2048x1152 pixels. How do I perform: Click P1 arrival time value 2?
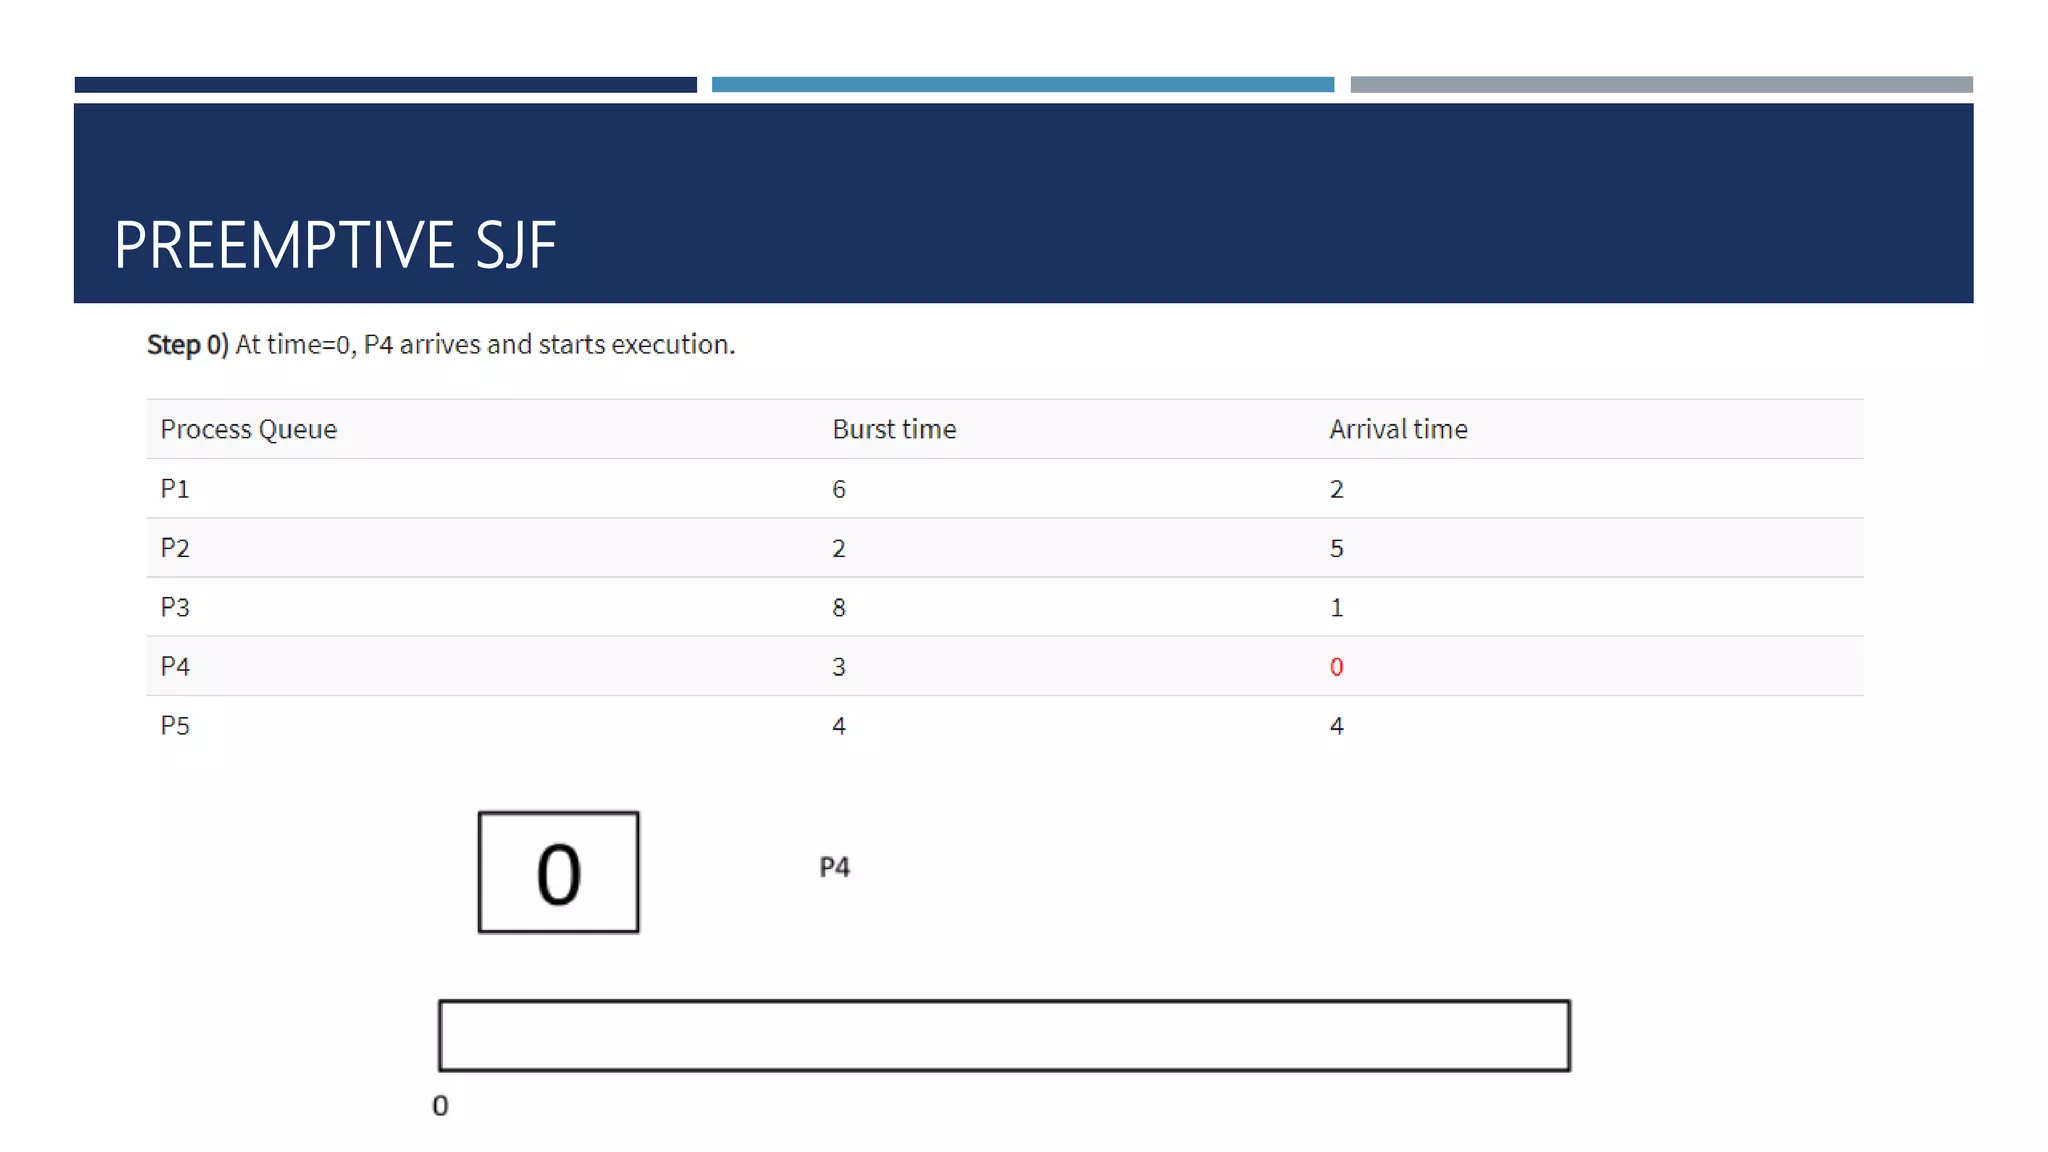(x=1337, y=489)
